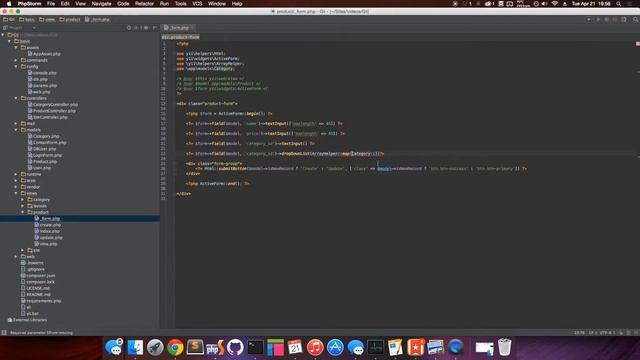Expand the commands folder
Image resolution: width=640 pixels, height=360 pixels.
(16, 60)
